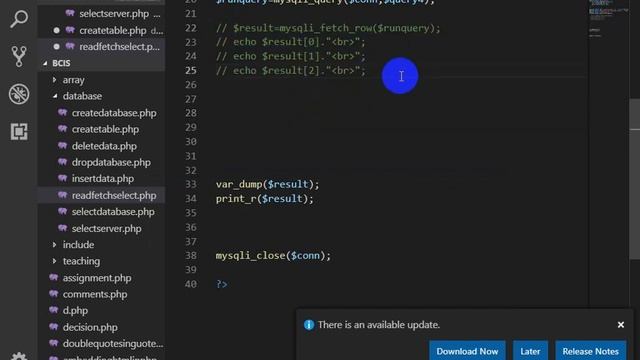Open insertdata.php file
Image resolution: width=640 pixels, height=360 pixels.
pyautogui.click(x=102, y=178)
